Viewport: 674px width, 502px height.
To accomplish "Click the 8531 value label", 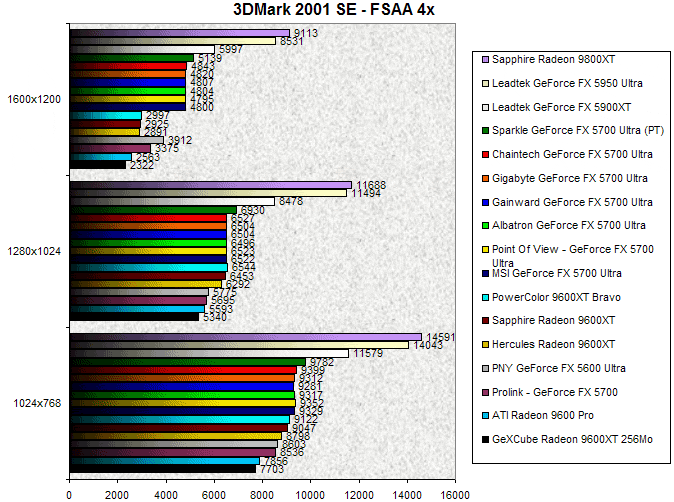I will coord(291,41).
